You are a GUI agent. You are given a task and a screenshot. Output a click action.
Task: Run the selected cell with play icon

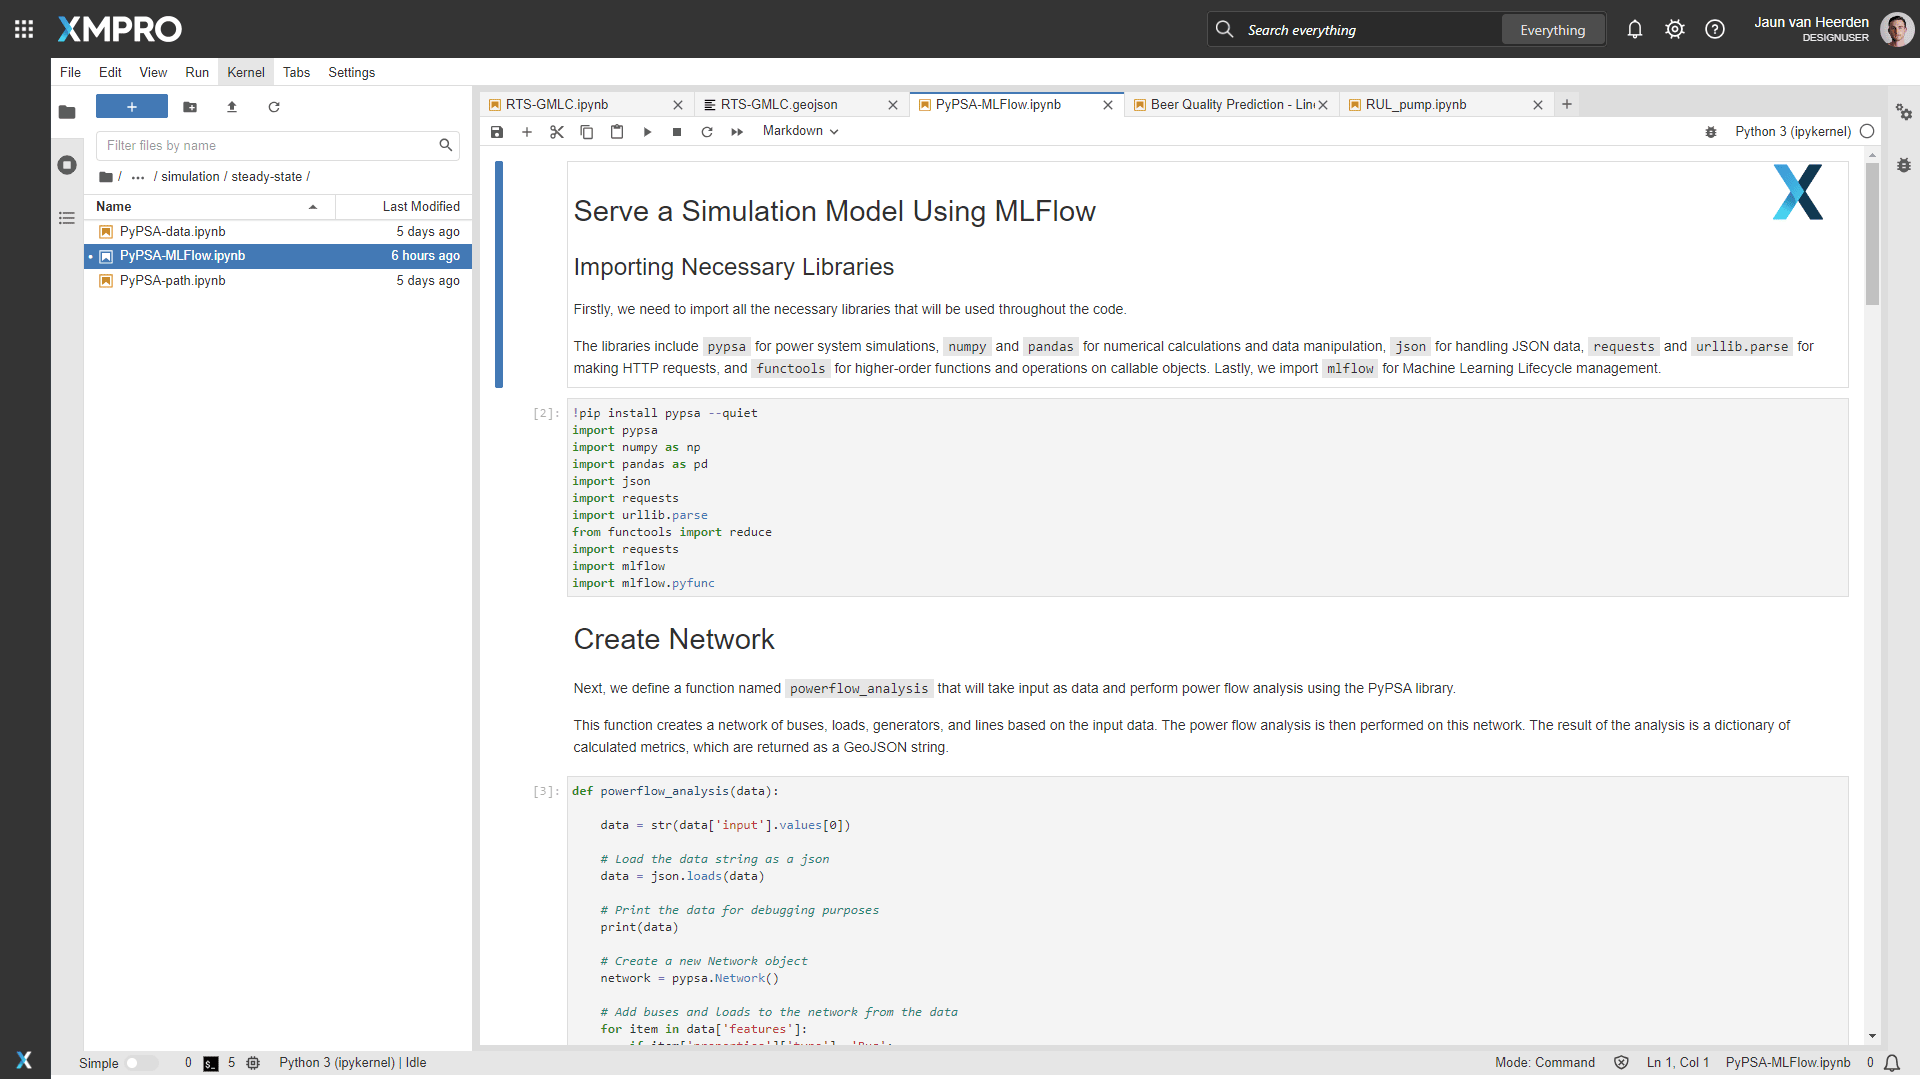coord(647,132)
